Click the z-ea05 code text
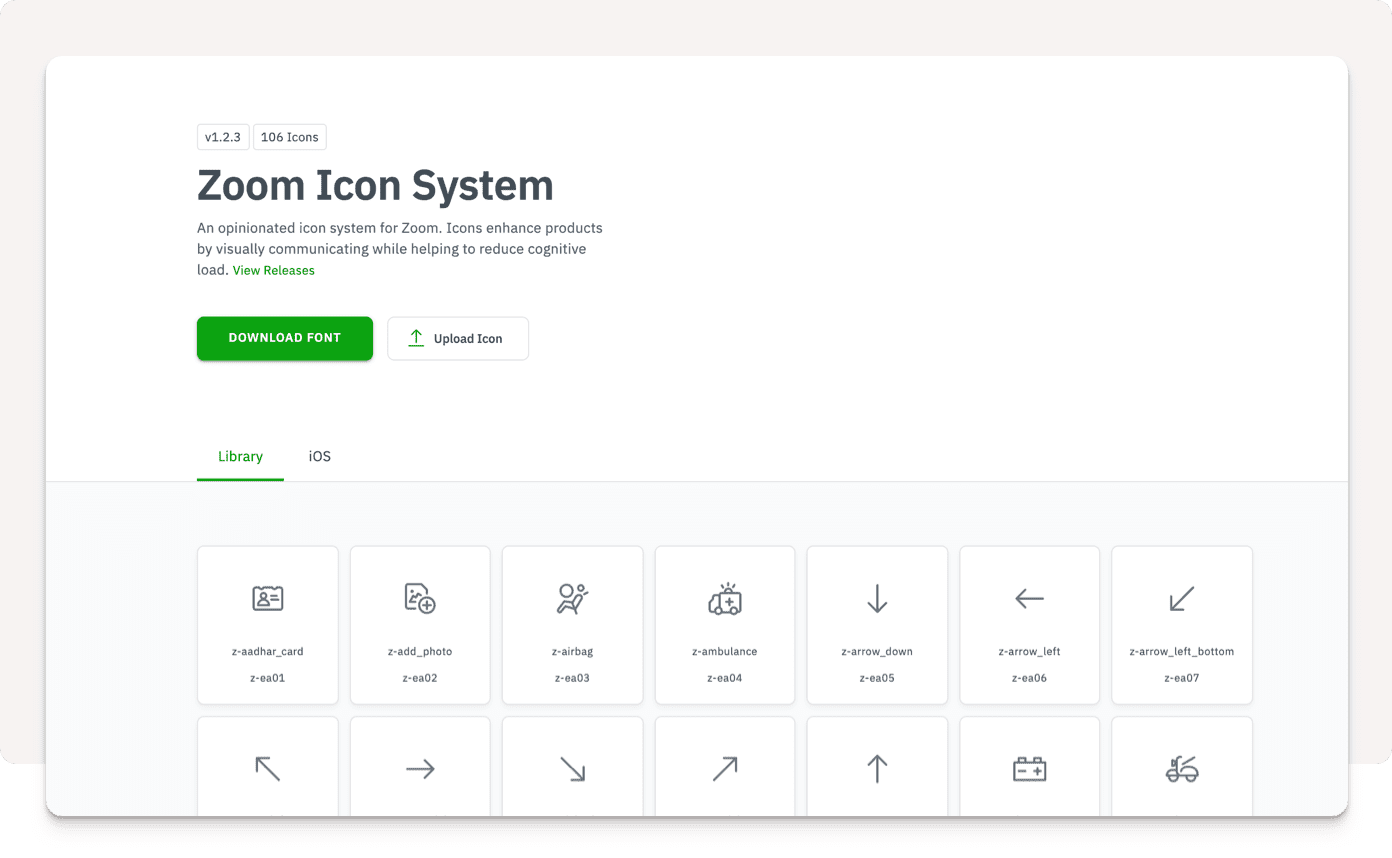The height and width of the screenshot is (858, 1392). click(x=877, y=678)
